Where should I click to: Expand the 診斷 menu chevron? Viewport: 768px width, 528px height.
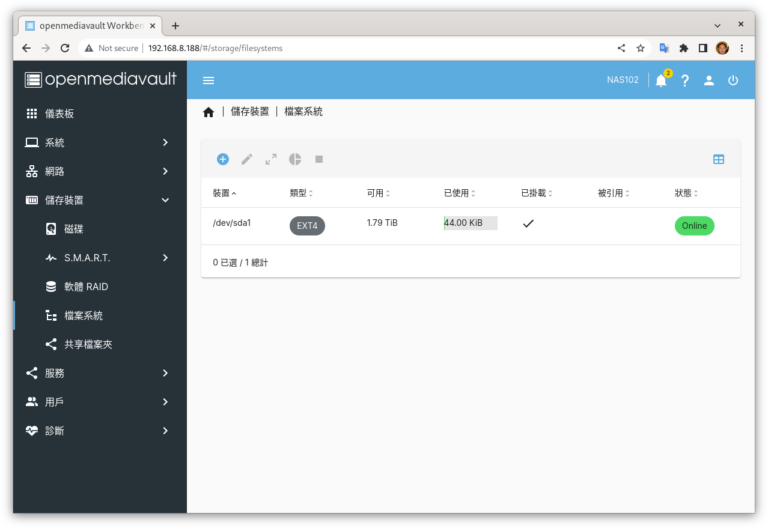(165, 431)
